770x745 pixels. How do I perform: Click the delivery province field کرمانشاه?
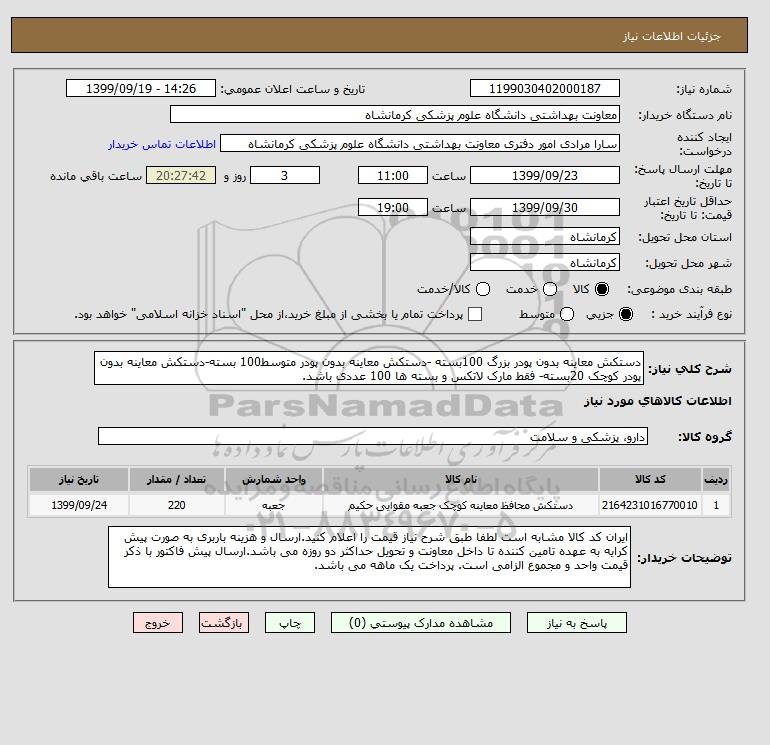(x=545, y=237)
